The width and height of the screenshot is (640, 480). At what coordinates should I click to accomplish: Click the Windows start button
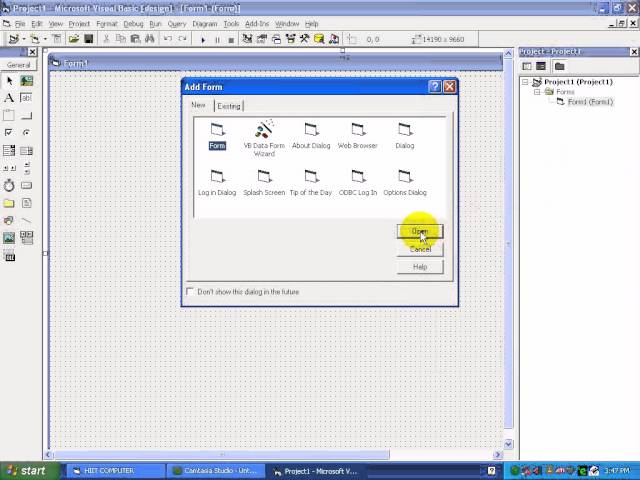[x=29, y=471]
